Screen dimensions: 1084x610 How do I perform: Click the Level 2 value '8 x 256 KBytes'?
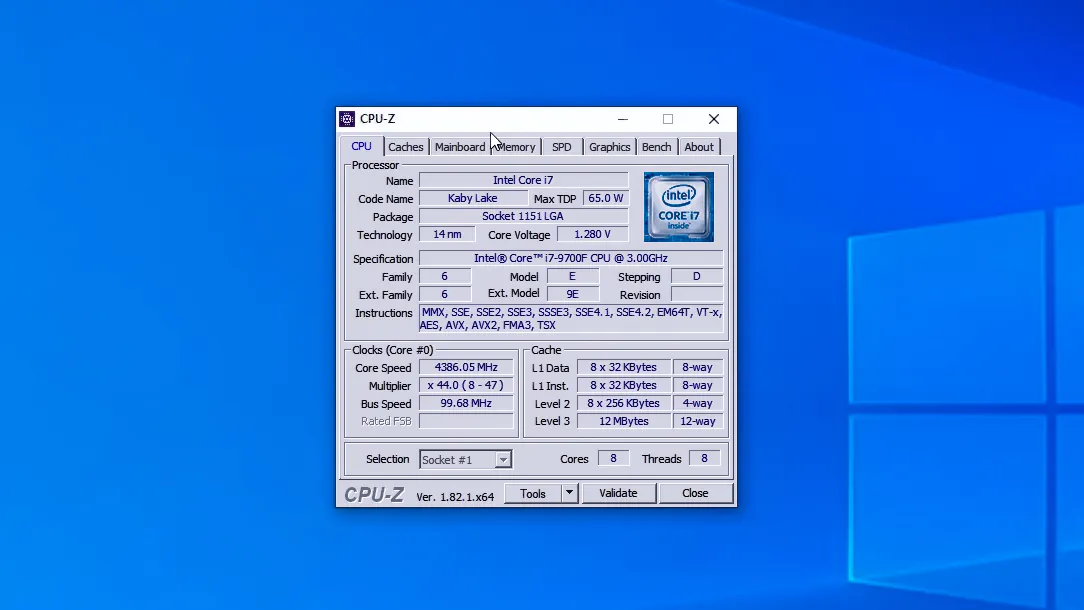click(x=624, y=403)
